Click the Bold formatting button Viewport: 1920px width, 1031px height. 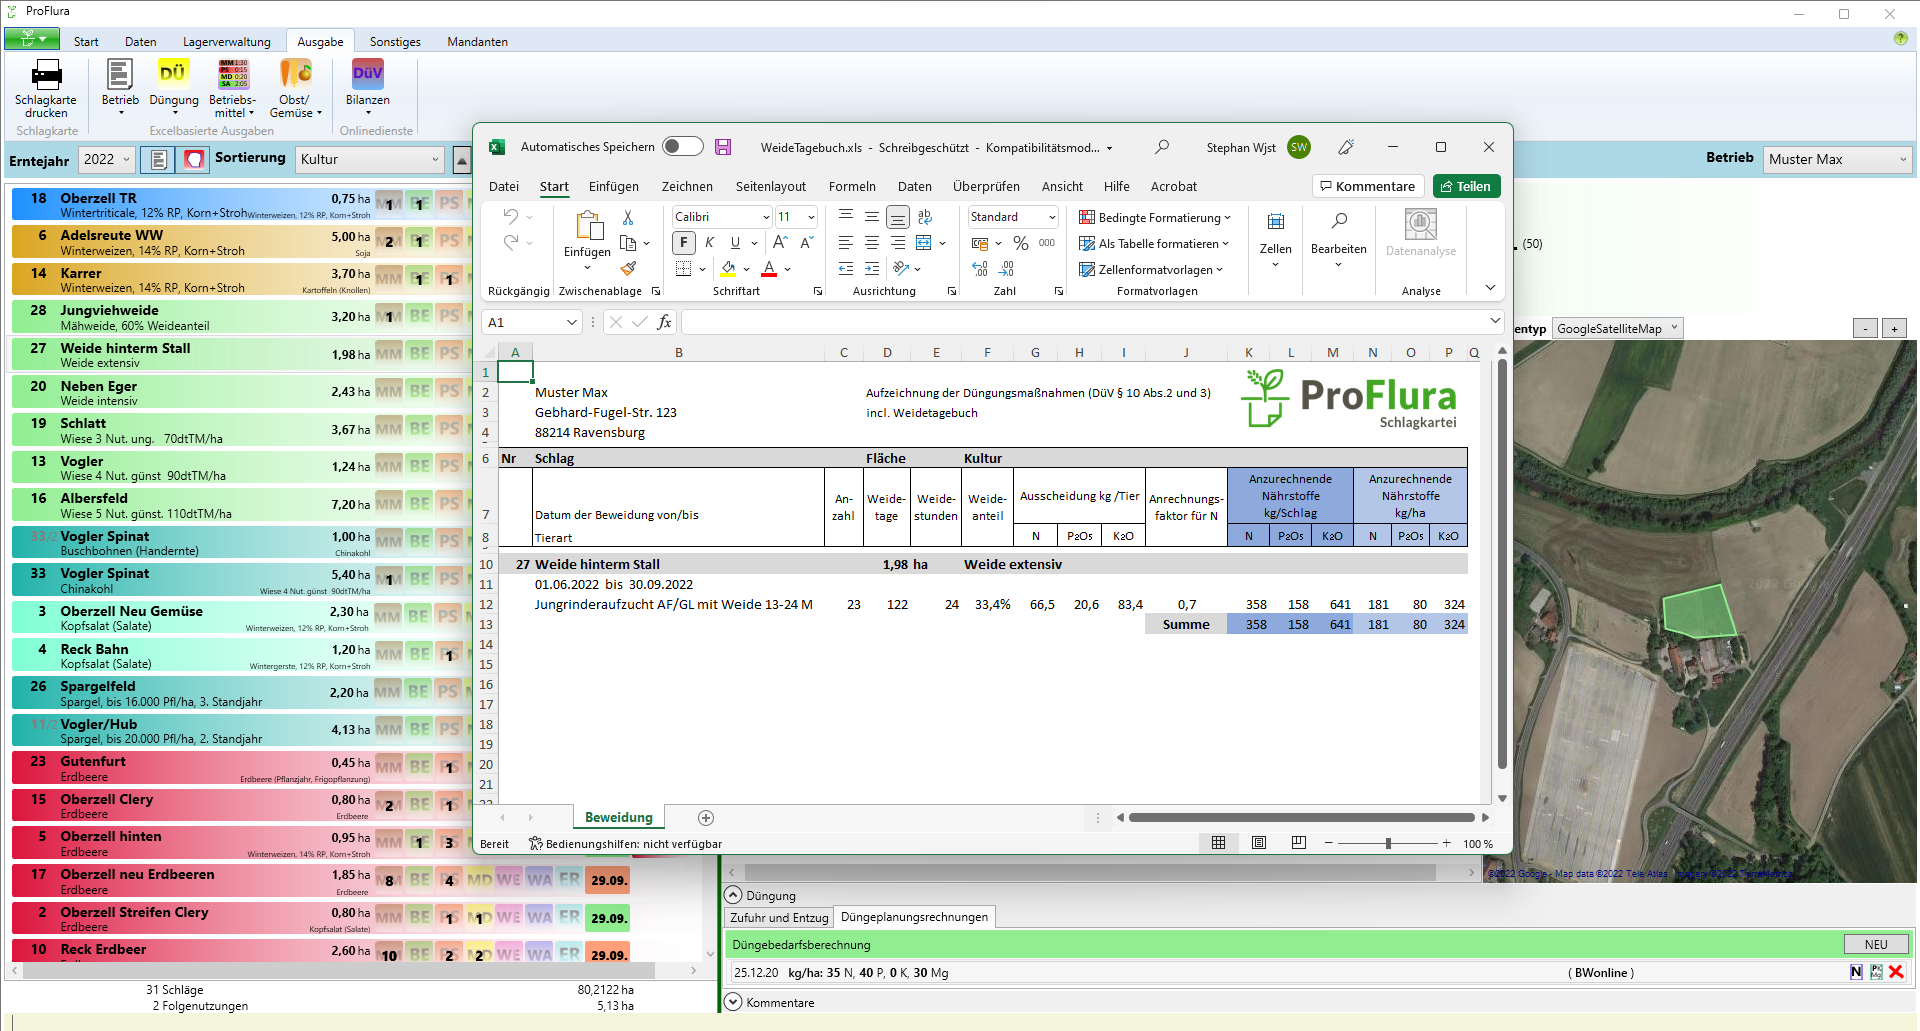click(x=684, y=242)
